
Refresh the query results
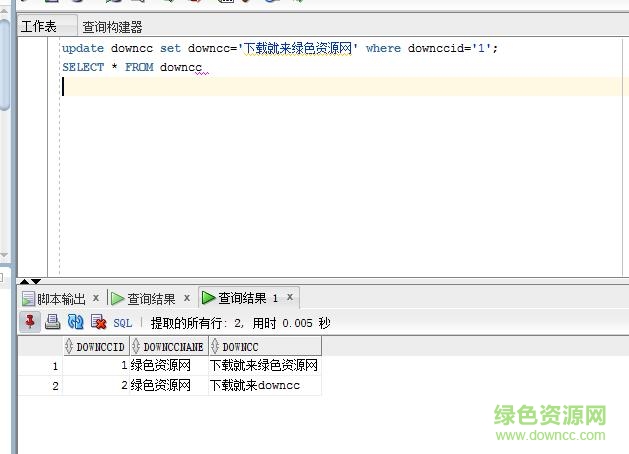[x=75, y=322]
